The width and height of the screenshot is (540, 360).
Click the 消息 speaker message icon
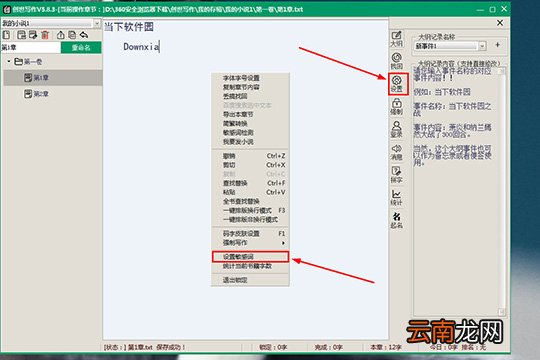click(396, 152)
